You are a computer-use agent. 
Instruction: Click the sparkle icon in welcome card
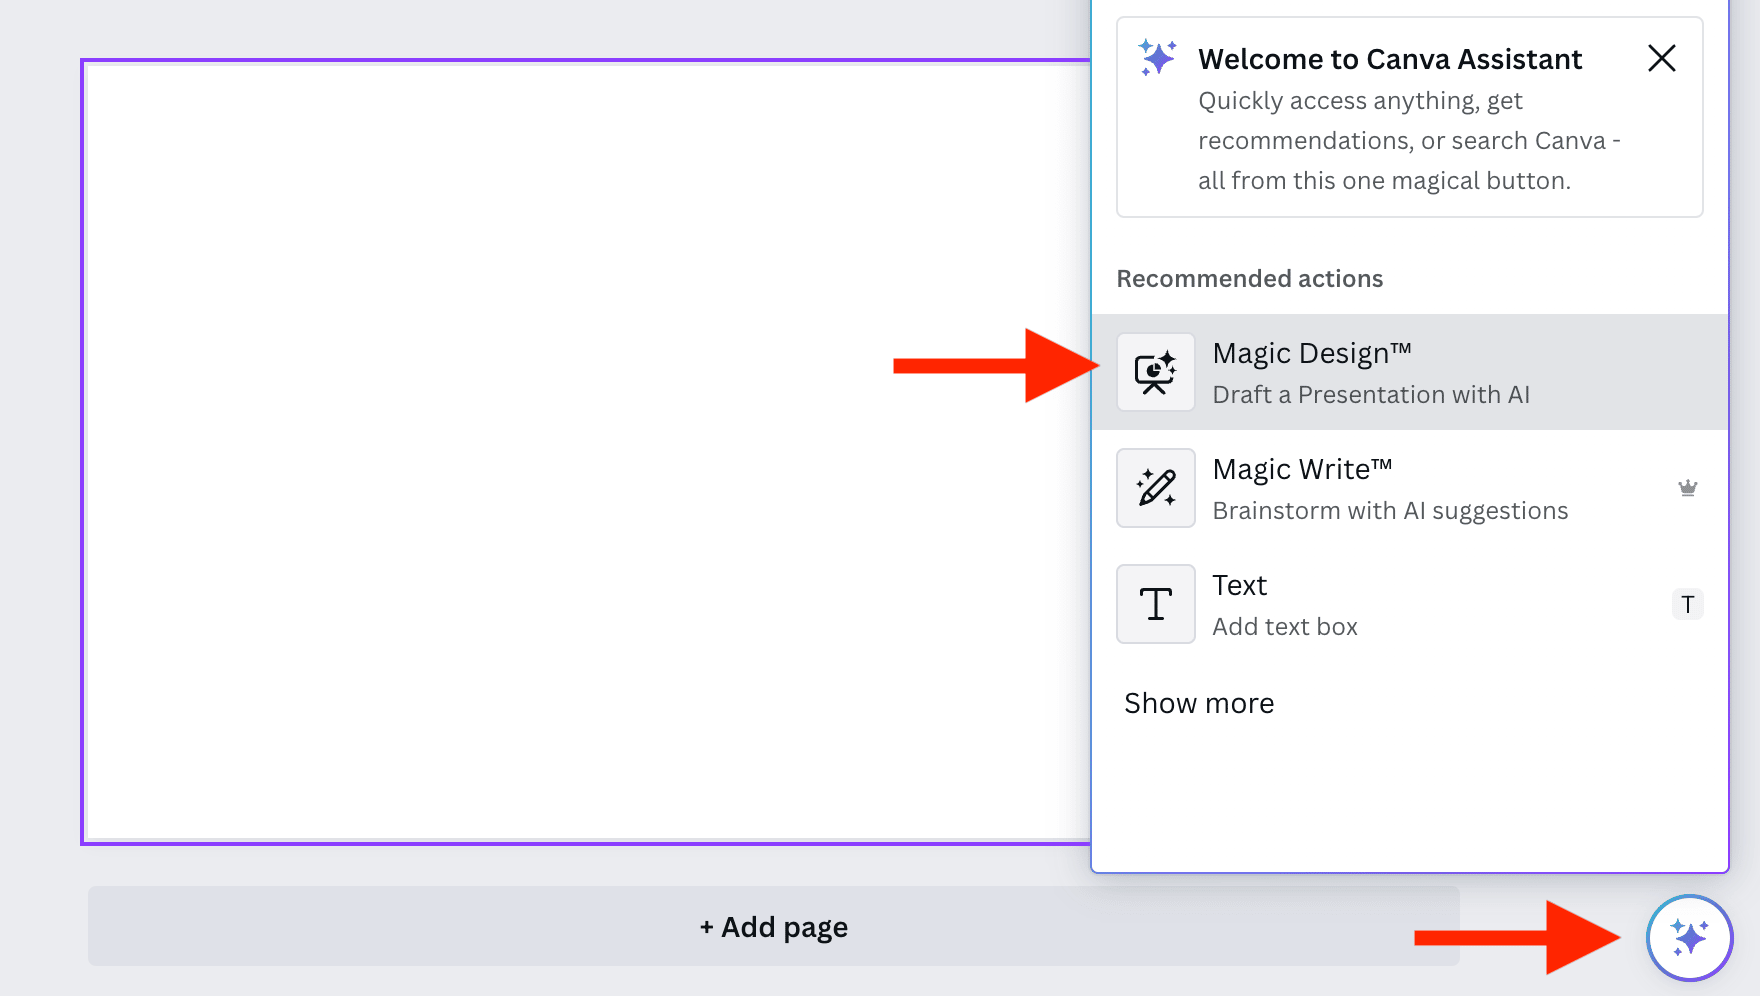click(1157, 58)
